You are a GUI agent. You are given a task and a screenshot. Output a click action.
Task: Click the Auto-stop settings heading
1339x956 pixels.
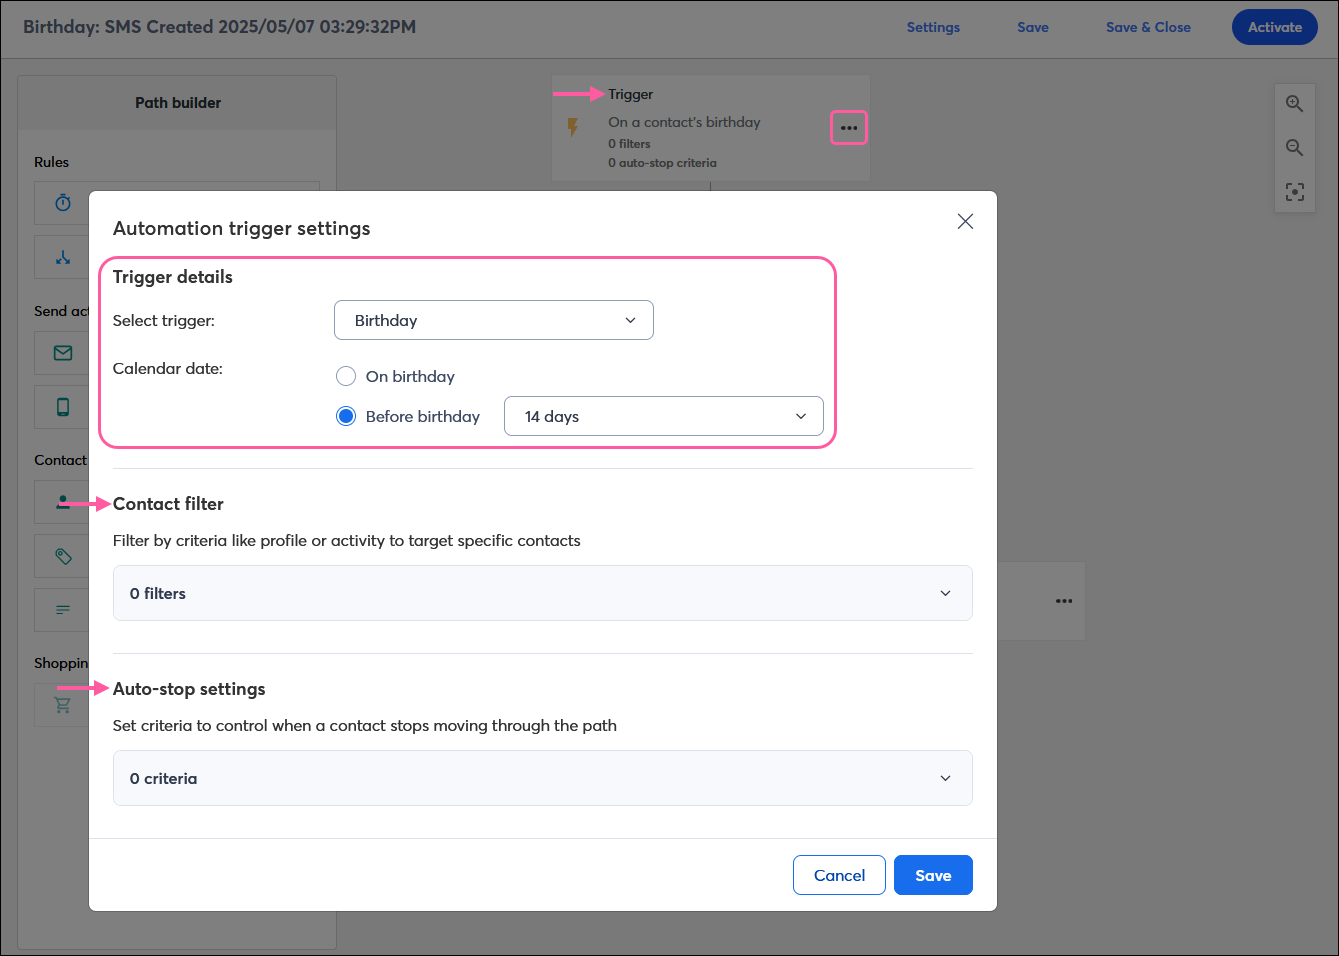pos(189,689)
